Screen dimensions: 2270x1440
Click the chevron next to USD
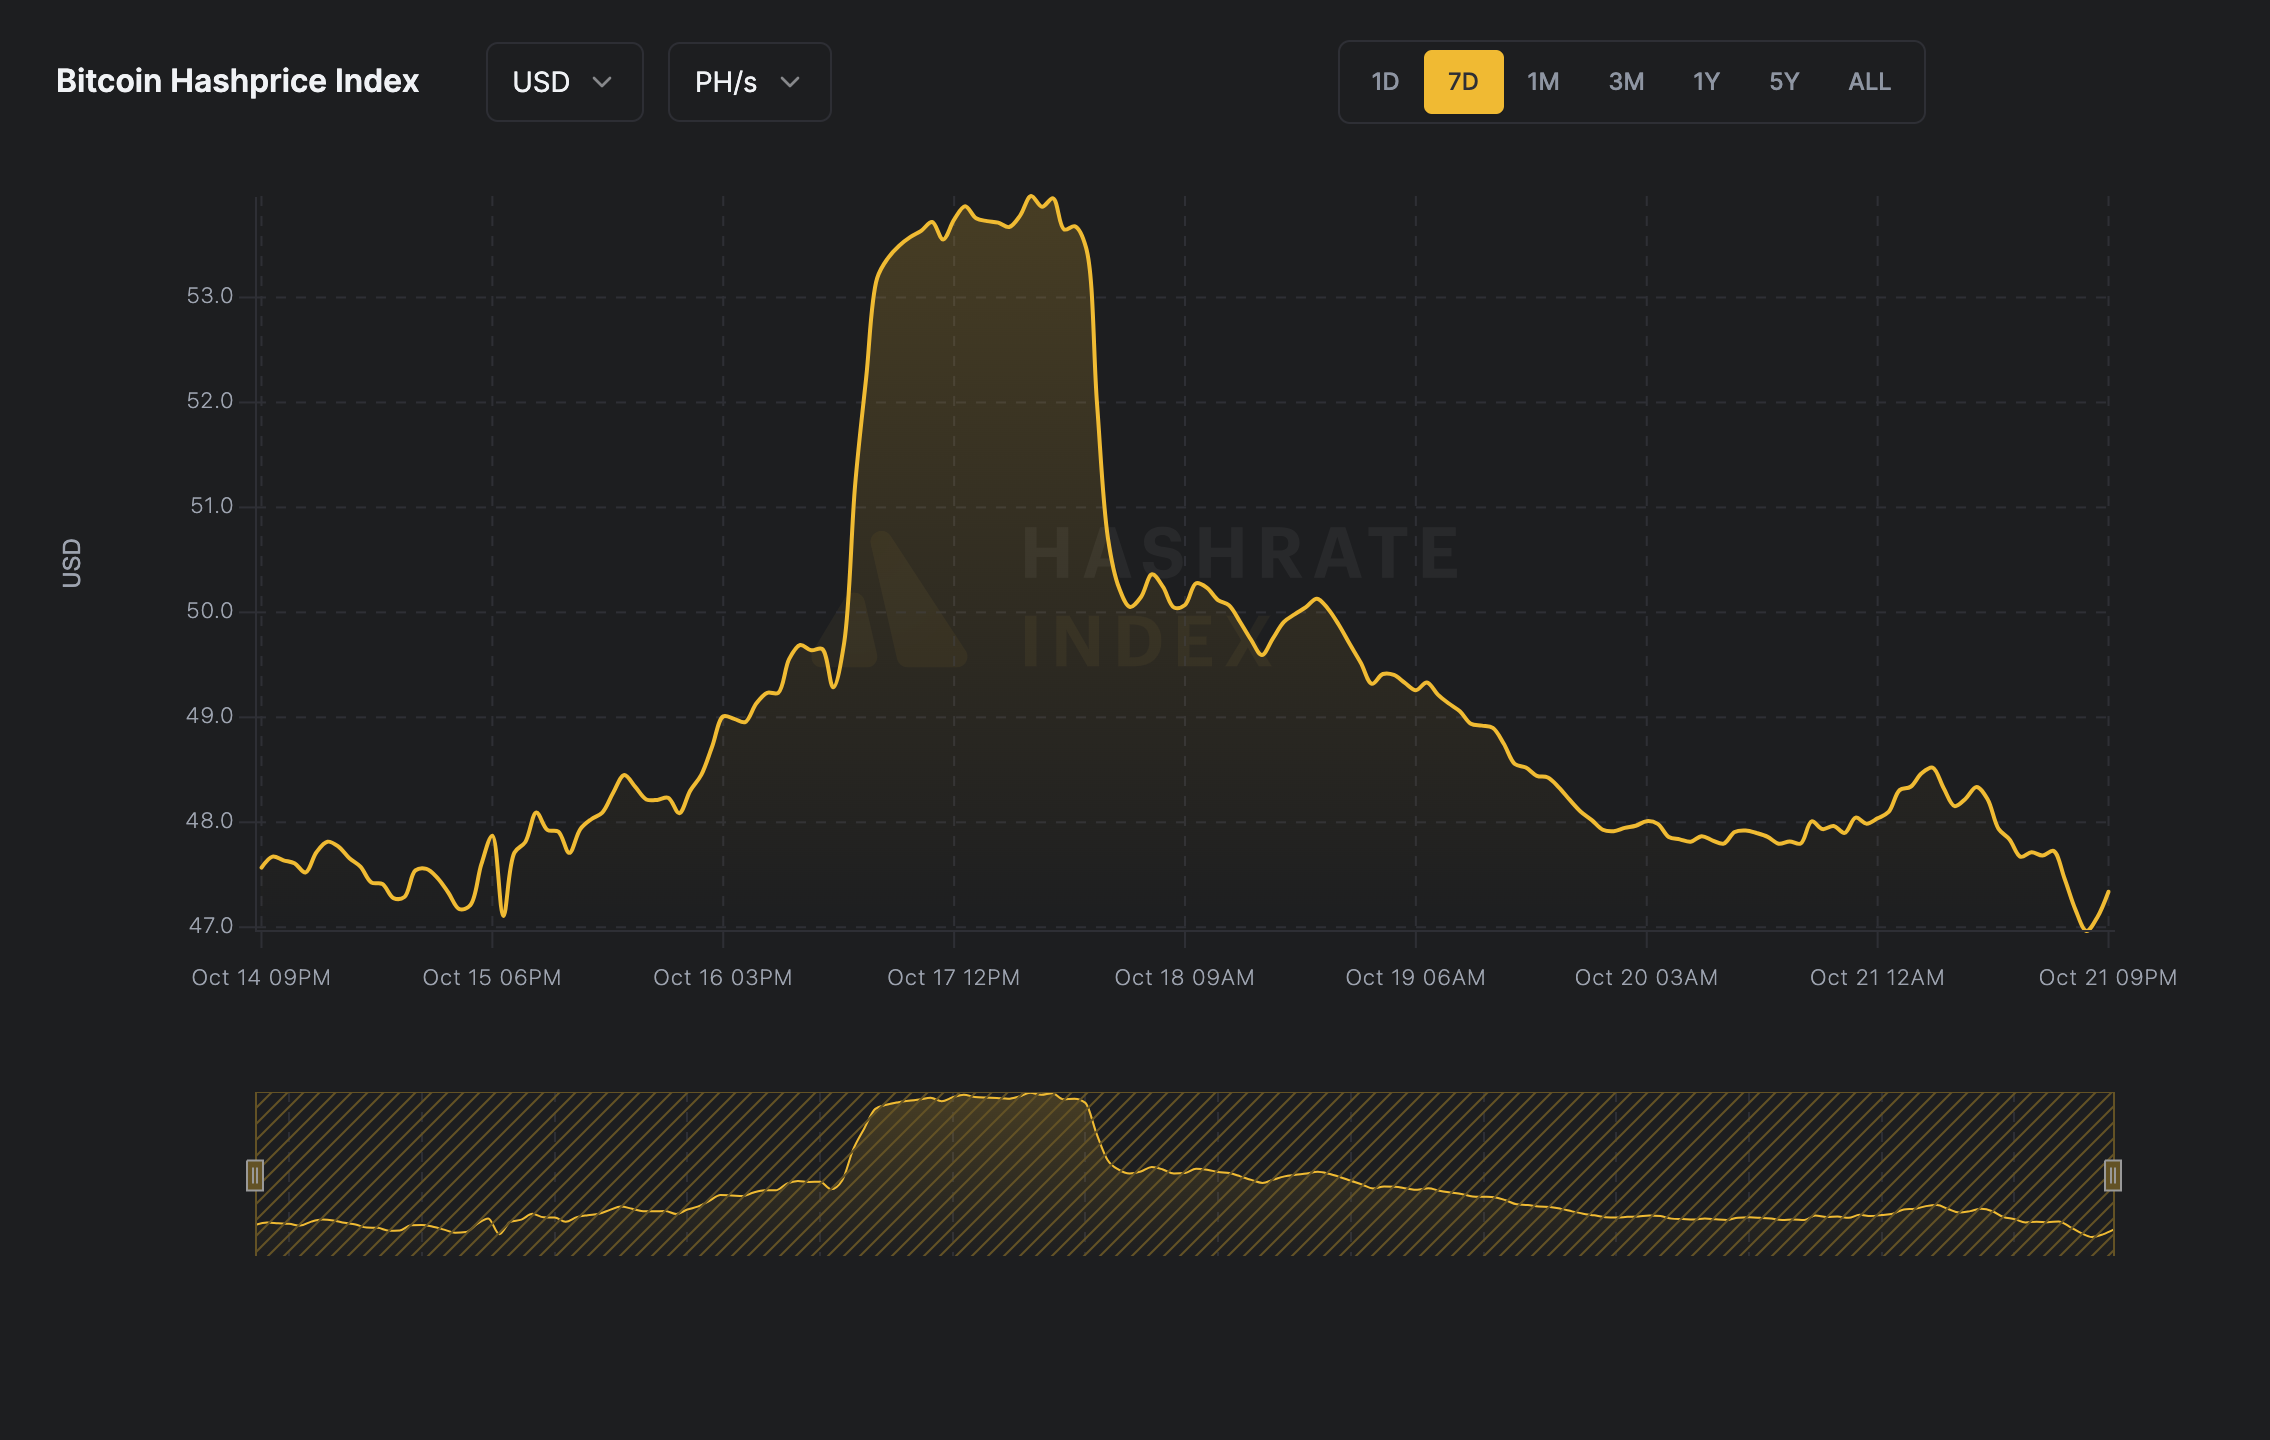point(604,84)
